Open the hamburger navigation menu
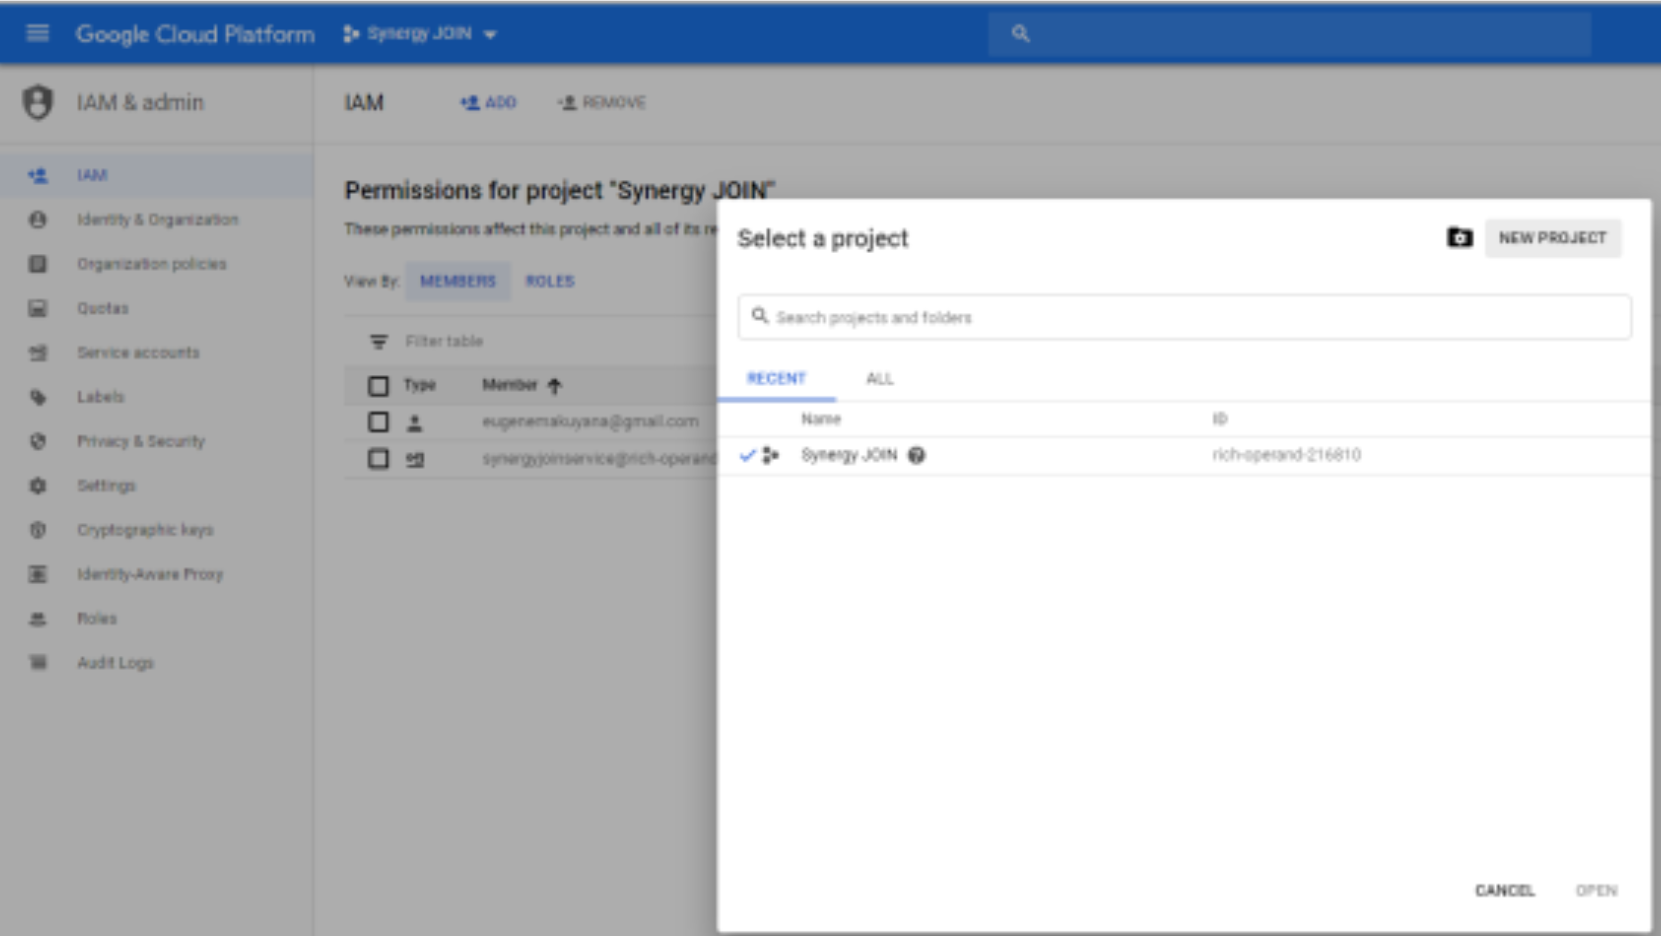The image size is (1661, 936). point(37,33)
